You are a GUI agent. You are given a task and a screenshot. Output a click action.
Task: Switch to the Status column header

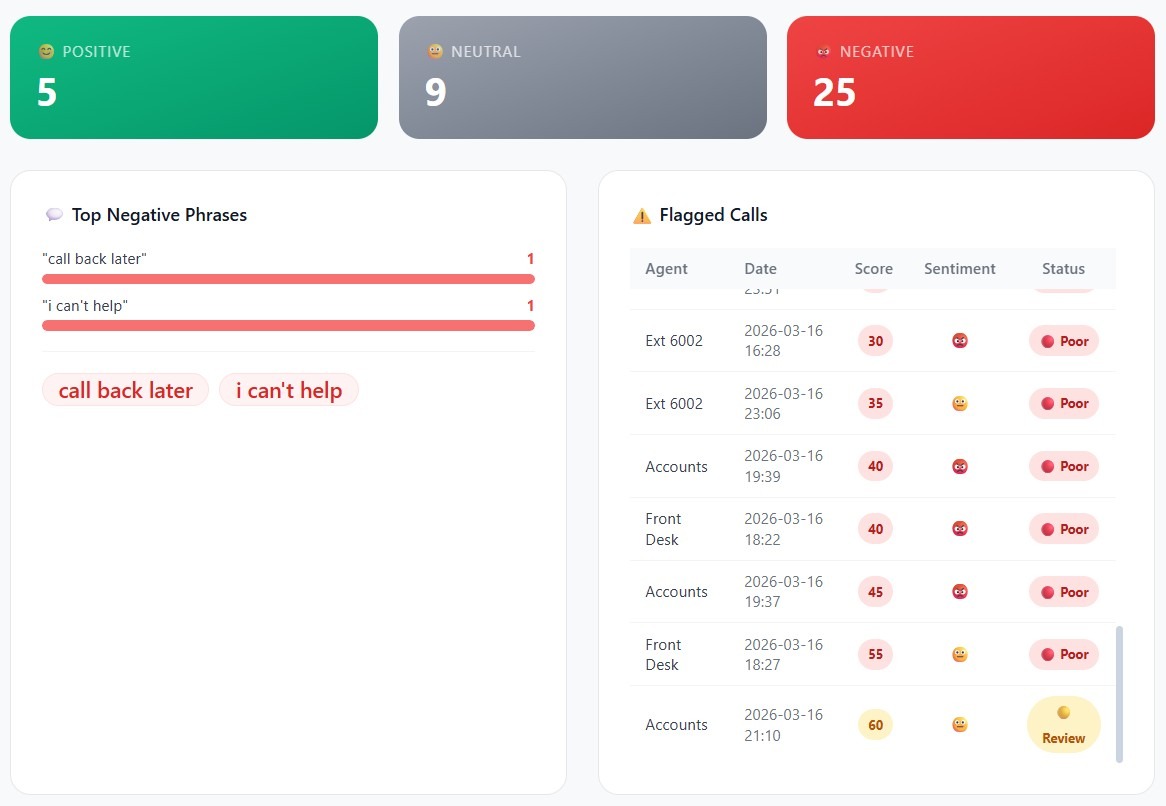click(1063, 268)
